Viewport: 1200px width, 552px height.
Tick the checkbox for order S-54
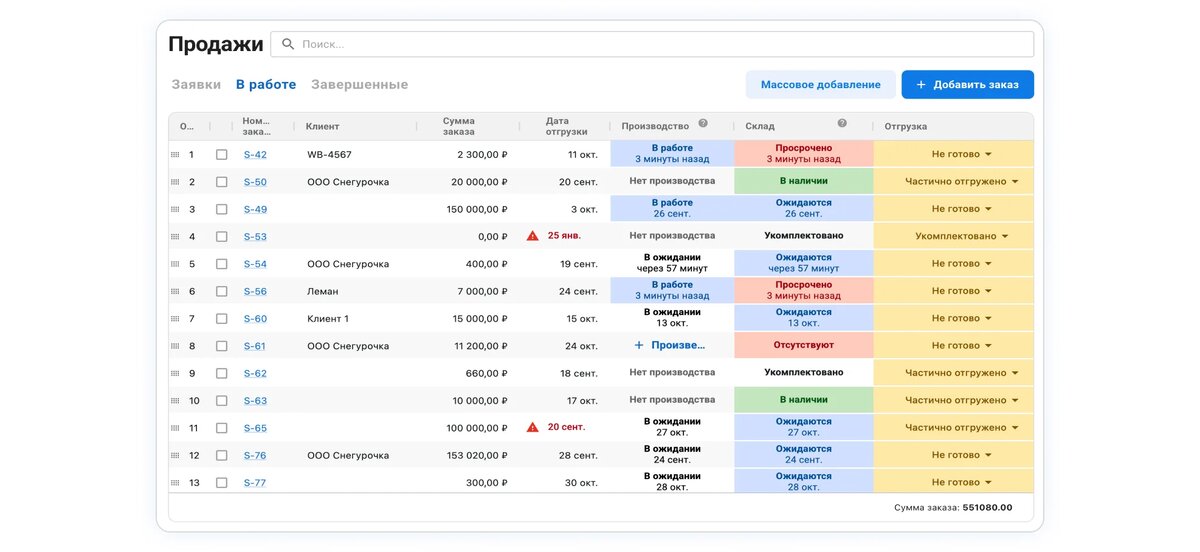tap(222, 264)
